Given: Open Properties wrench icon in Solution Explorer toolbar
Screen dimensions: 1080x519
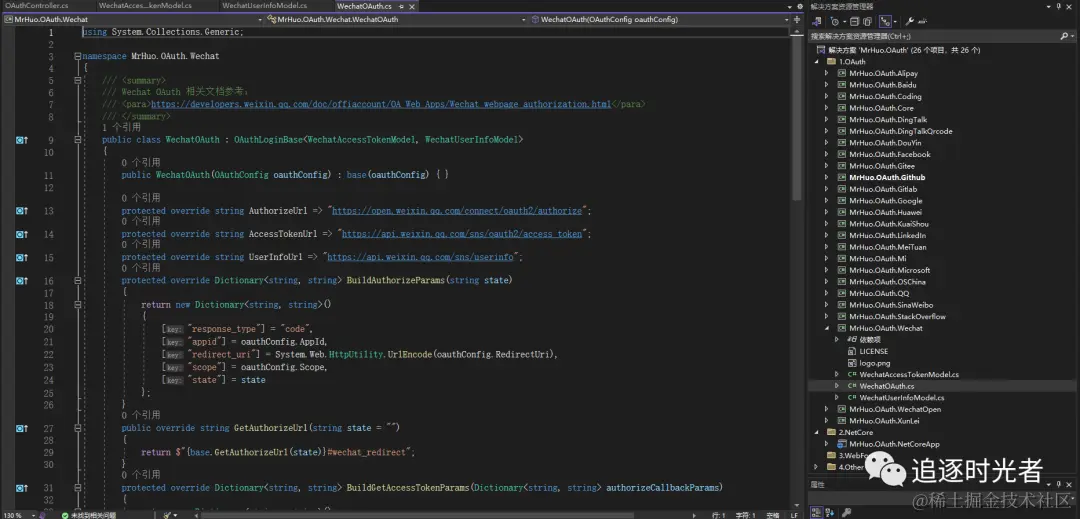Looking at the screenshot, I should pos(910,21).
